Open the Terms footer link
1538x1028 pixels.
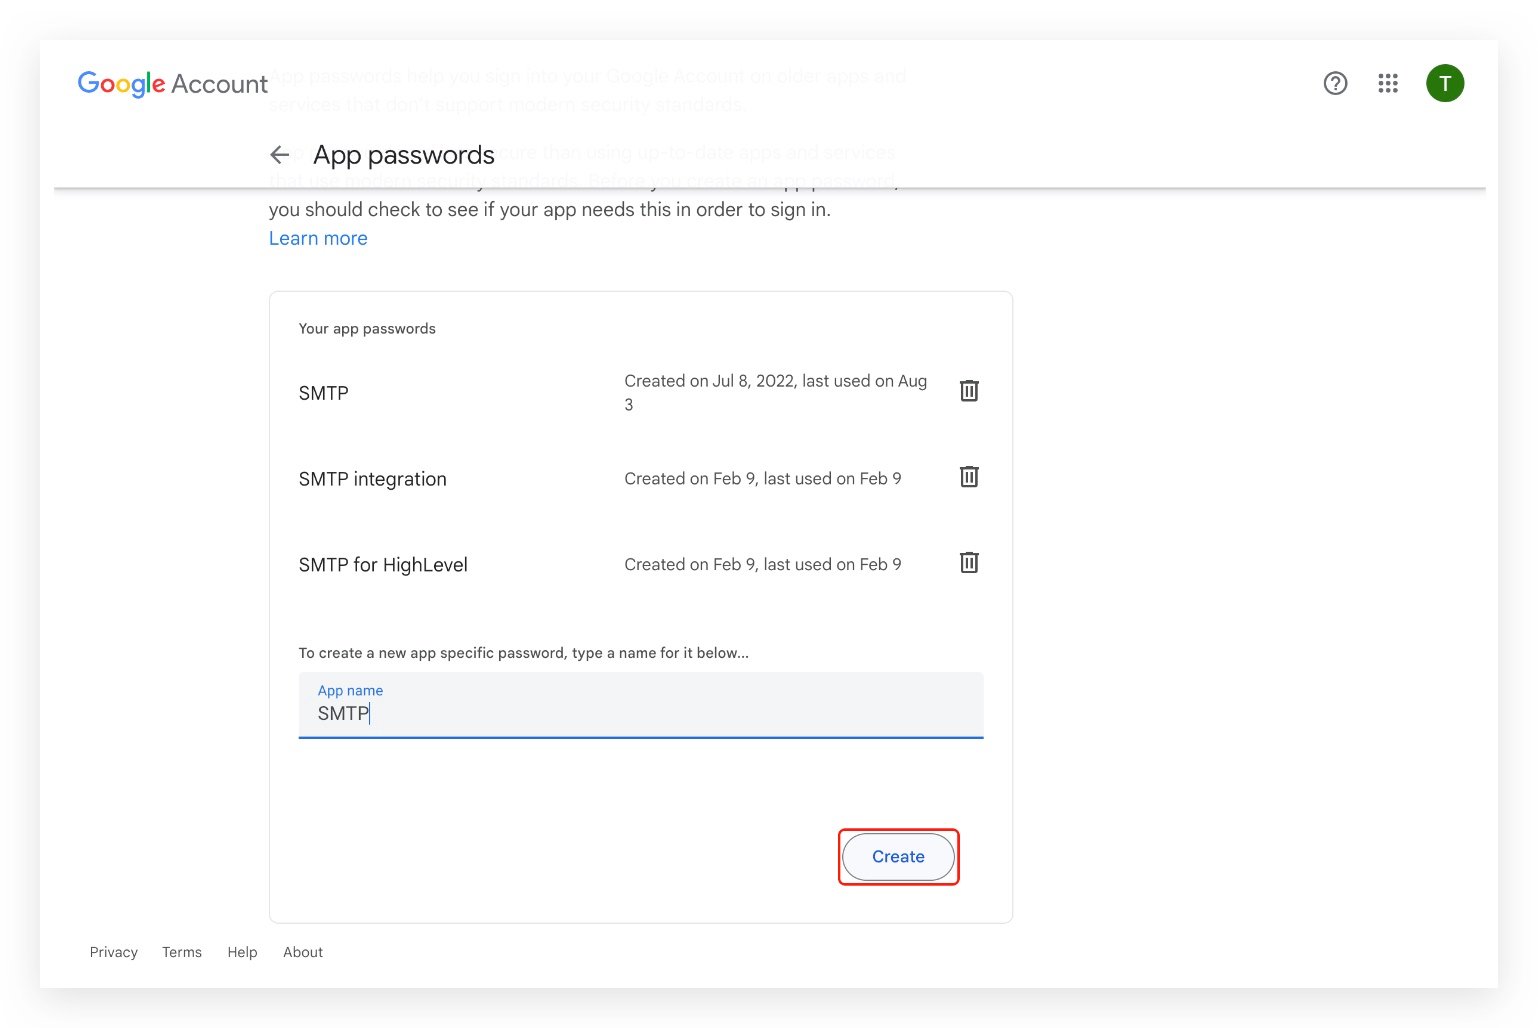click(x=182, y=952)
